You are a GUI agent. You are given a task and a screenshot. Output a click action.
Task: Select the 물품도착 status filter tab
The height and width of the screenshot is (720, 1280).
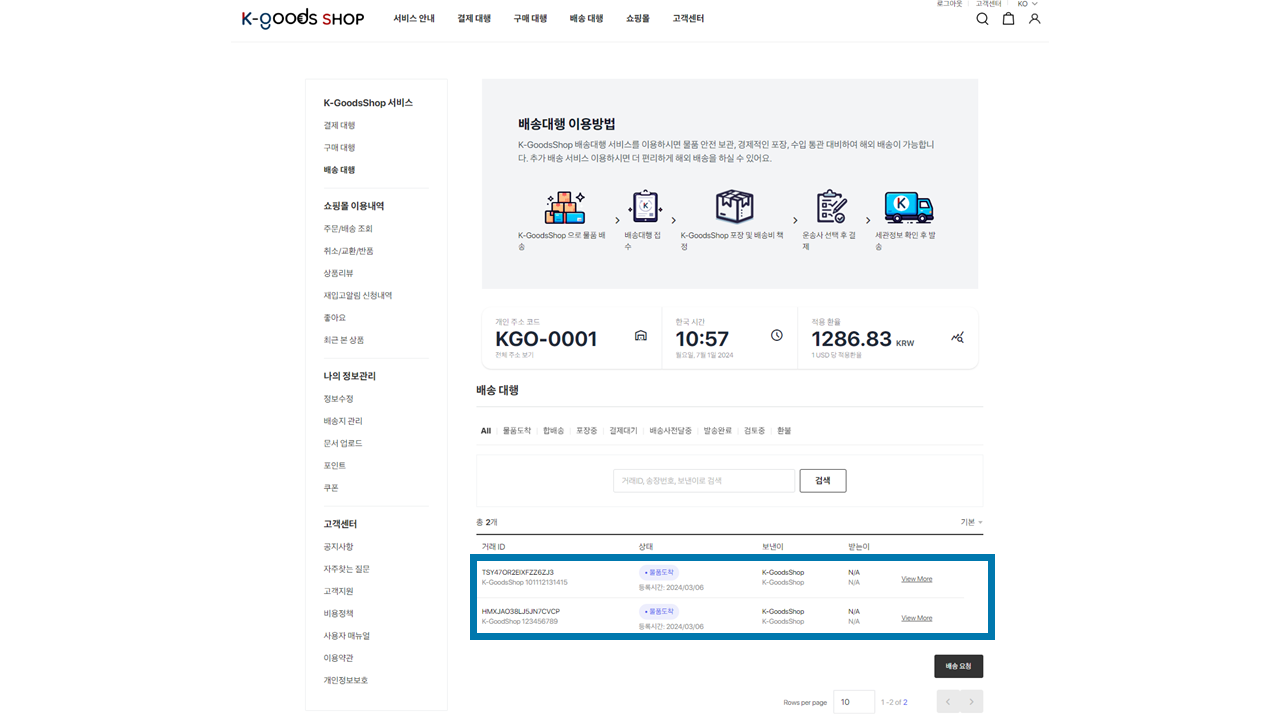click(x=517, y=431)
